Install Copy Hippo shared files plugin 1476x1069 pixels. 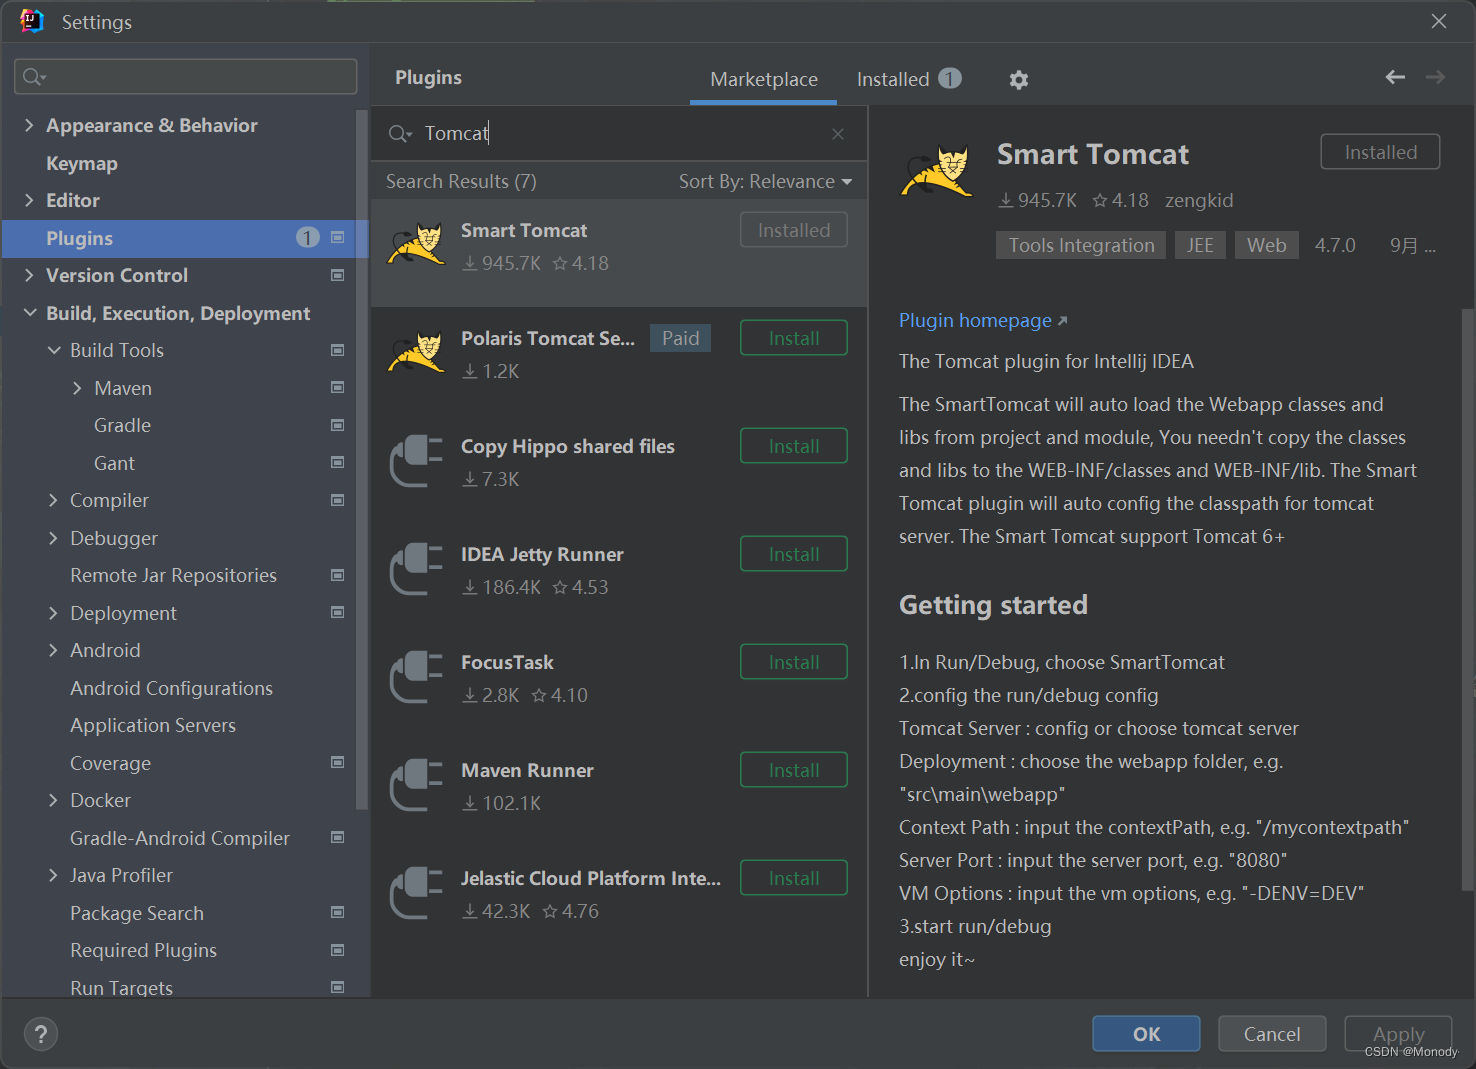pyautogui.click(x=794, y=446)
